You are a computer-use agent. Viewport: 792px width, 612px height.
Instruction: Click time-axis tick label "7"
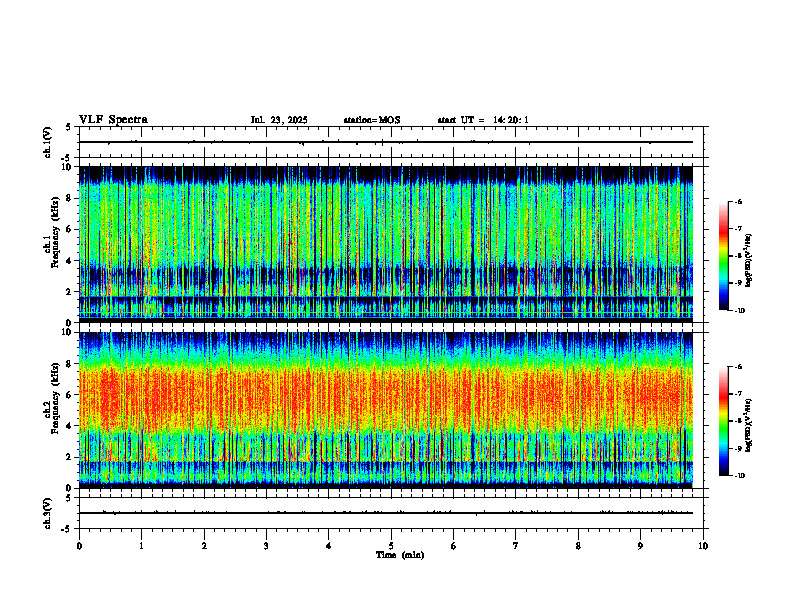point(516,546)
